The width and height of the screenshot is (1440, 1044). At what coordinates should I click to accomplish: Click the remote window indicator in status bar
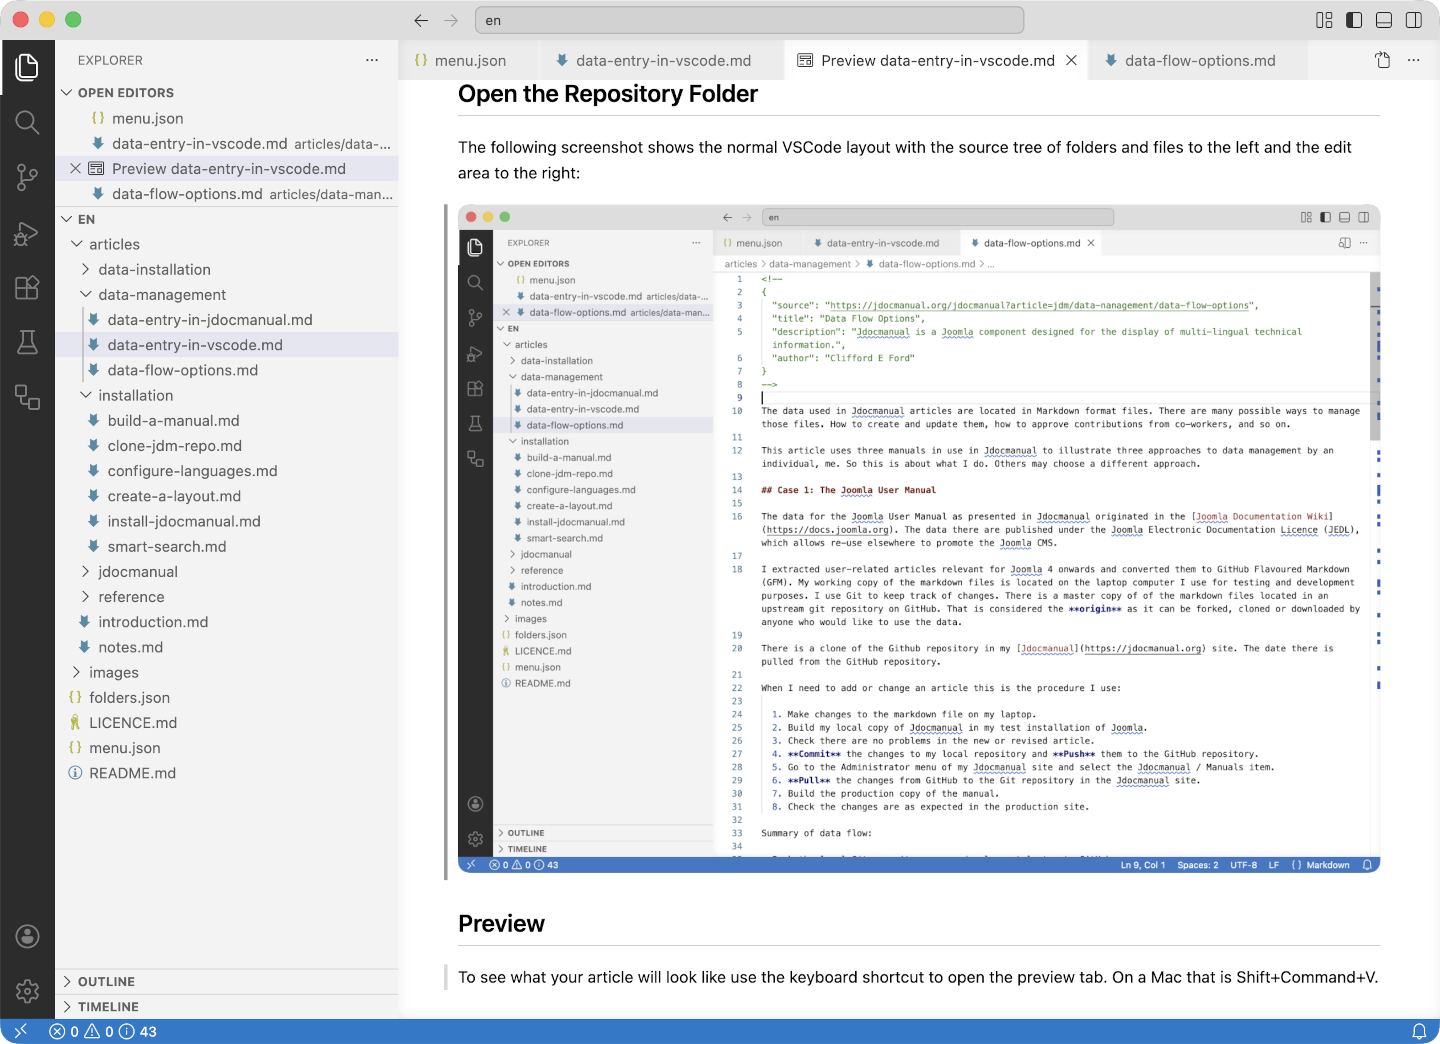tap(20, 1031)
